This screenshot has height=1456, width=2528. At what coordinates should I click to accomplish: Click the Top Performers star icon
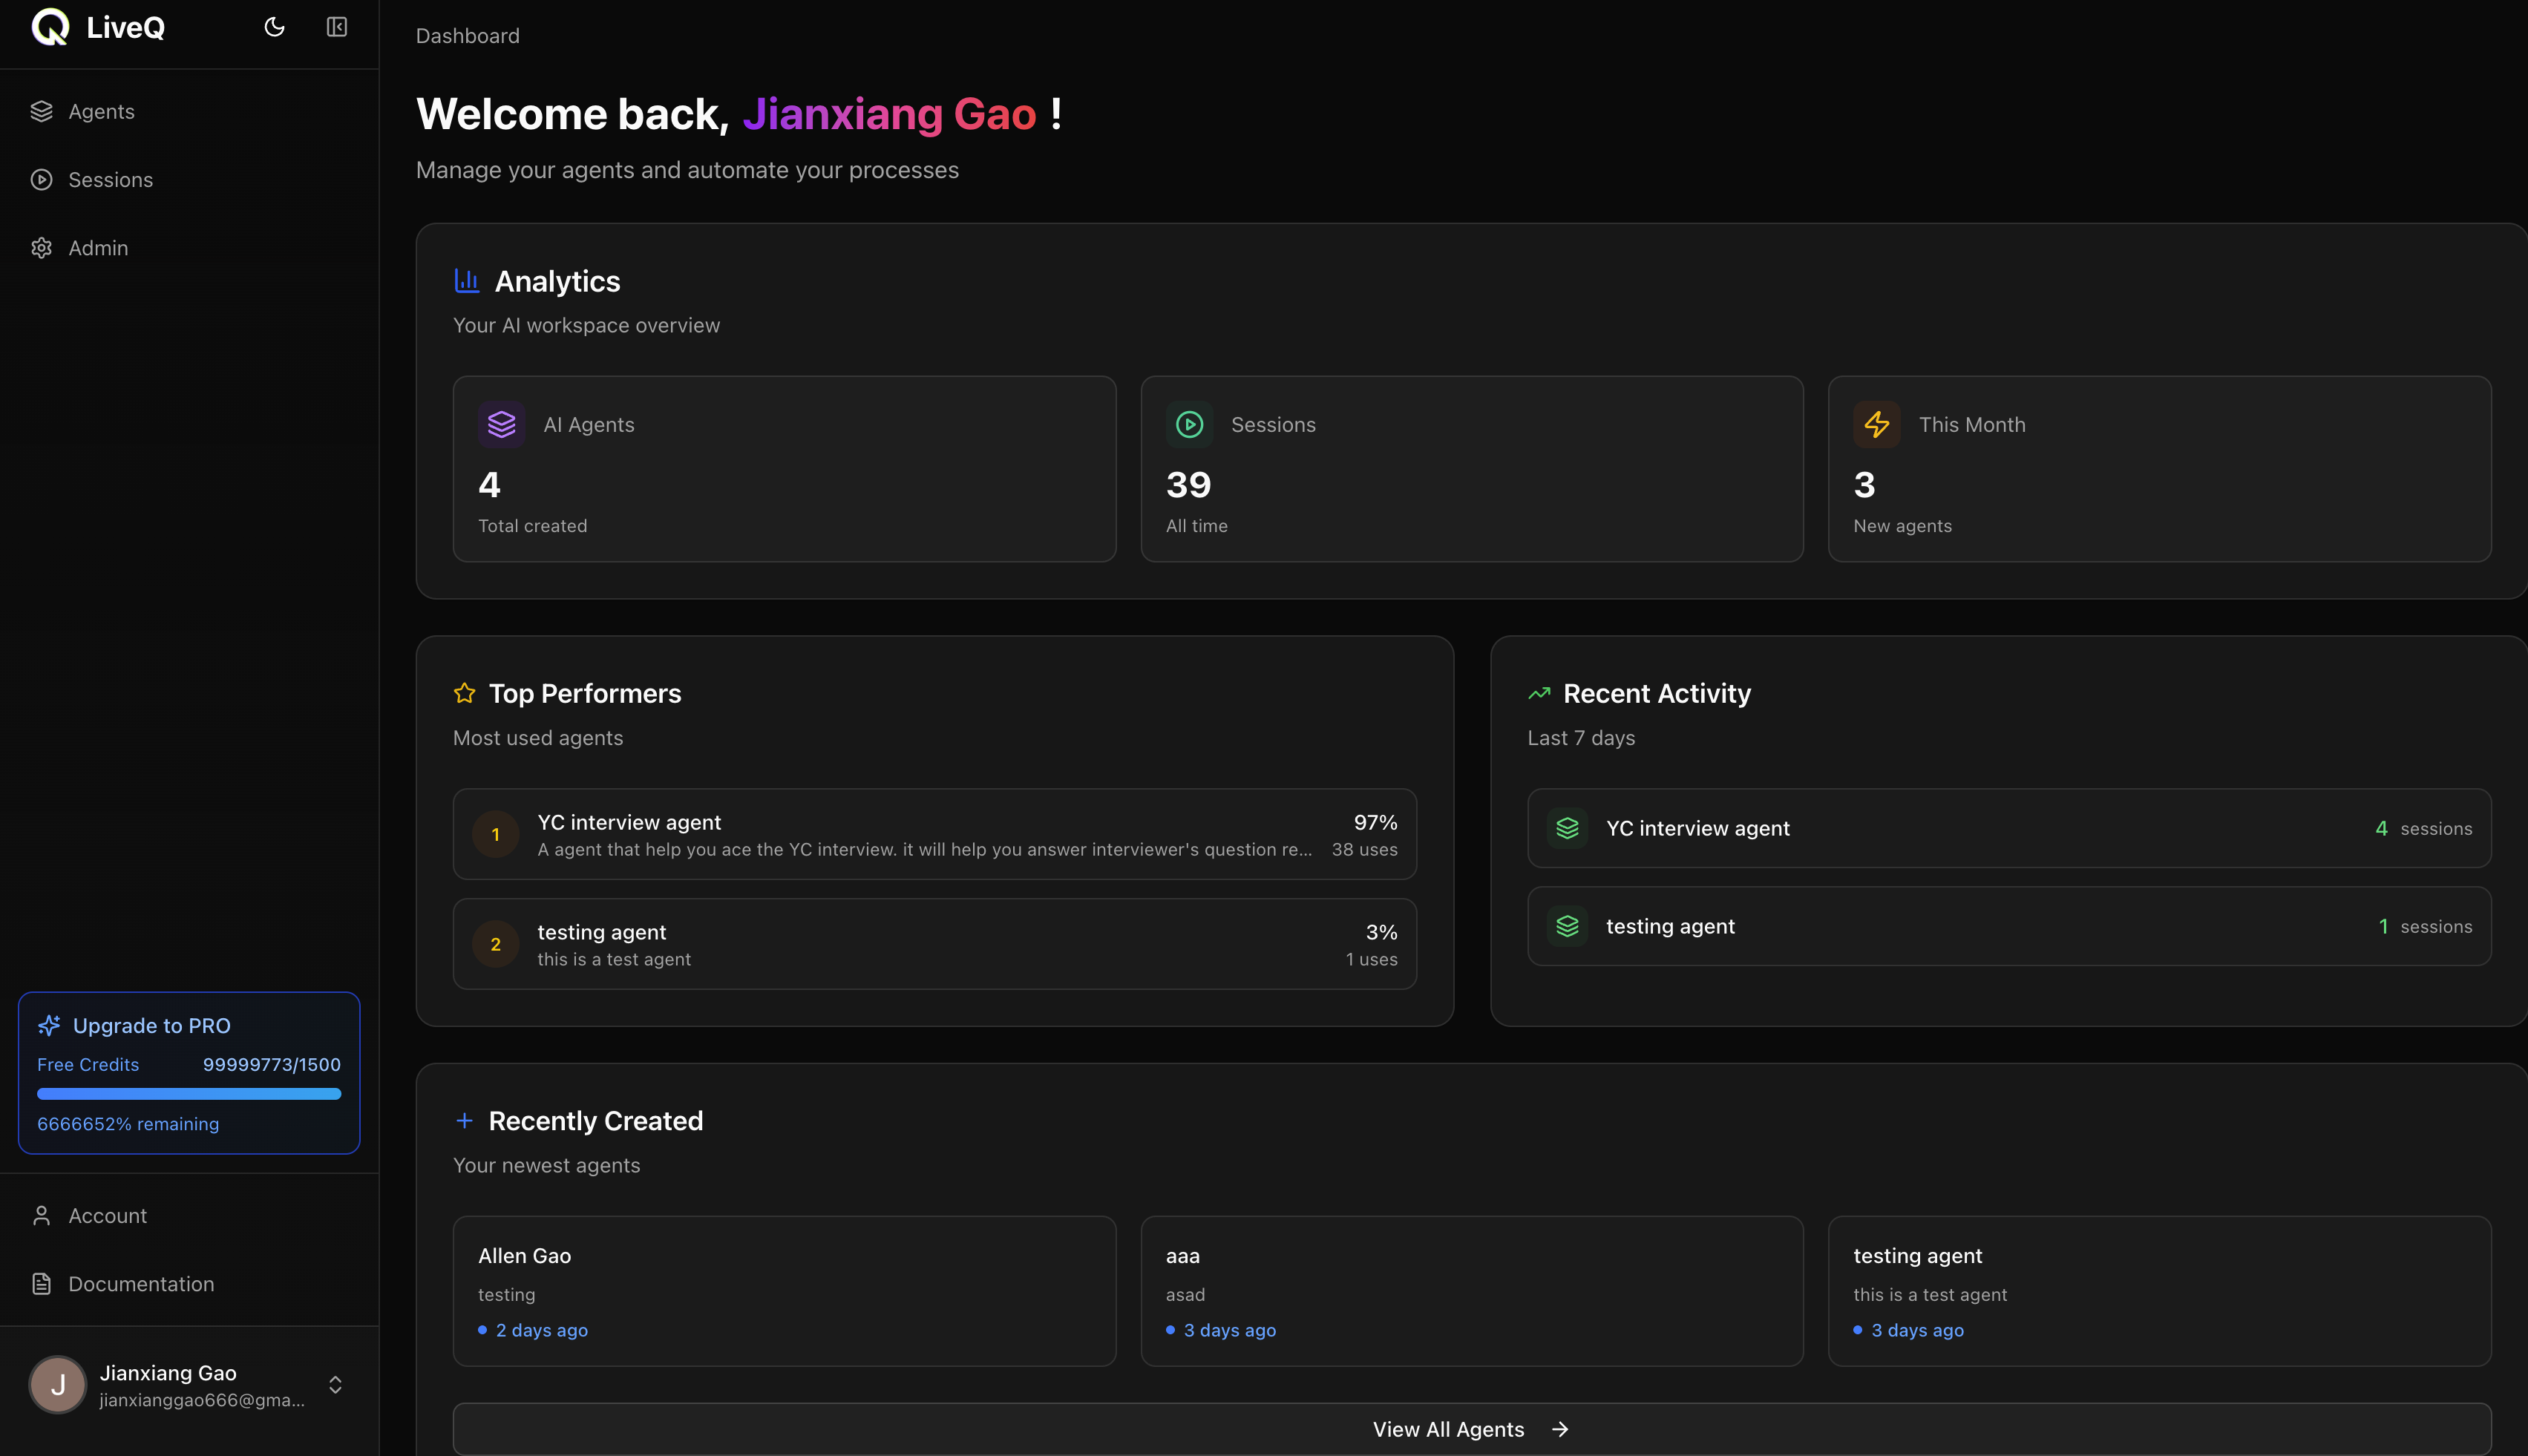click(x=465, y=693)
